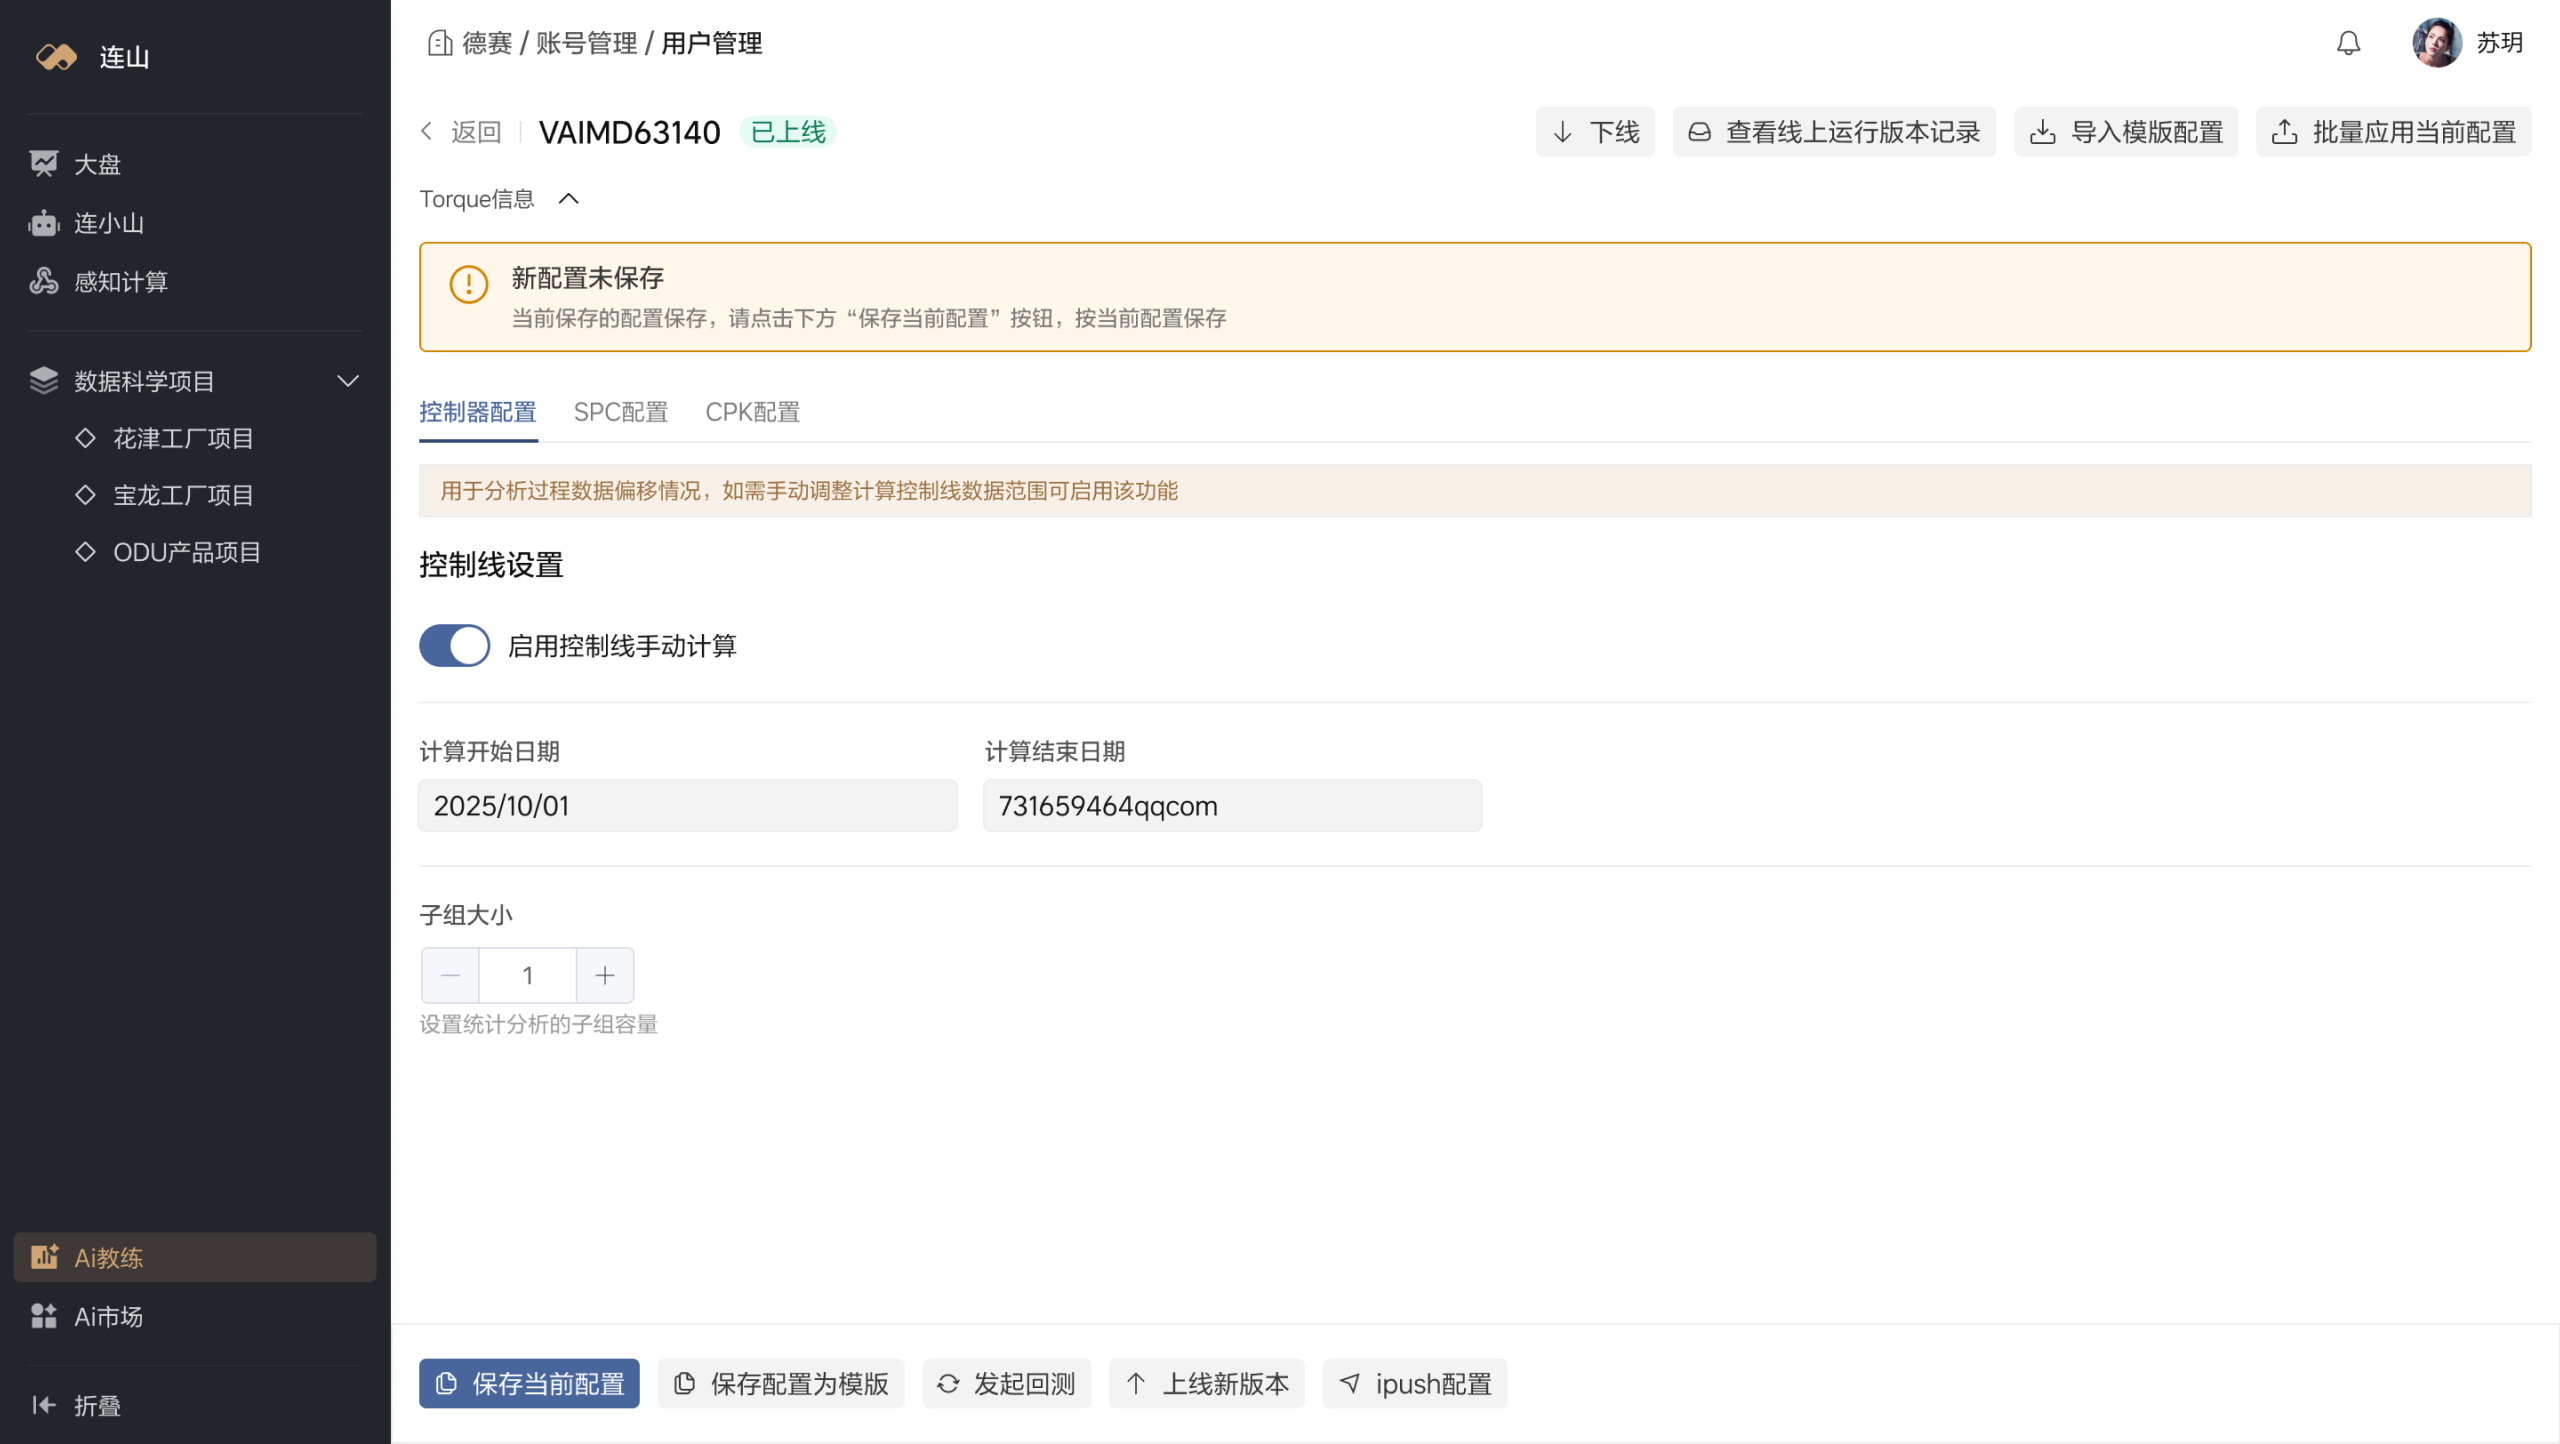Click 保存配置为模版 button

pos(781,1384)
